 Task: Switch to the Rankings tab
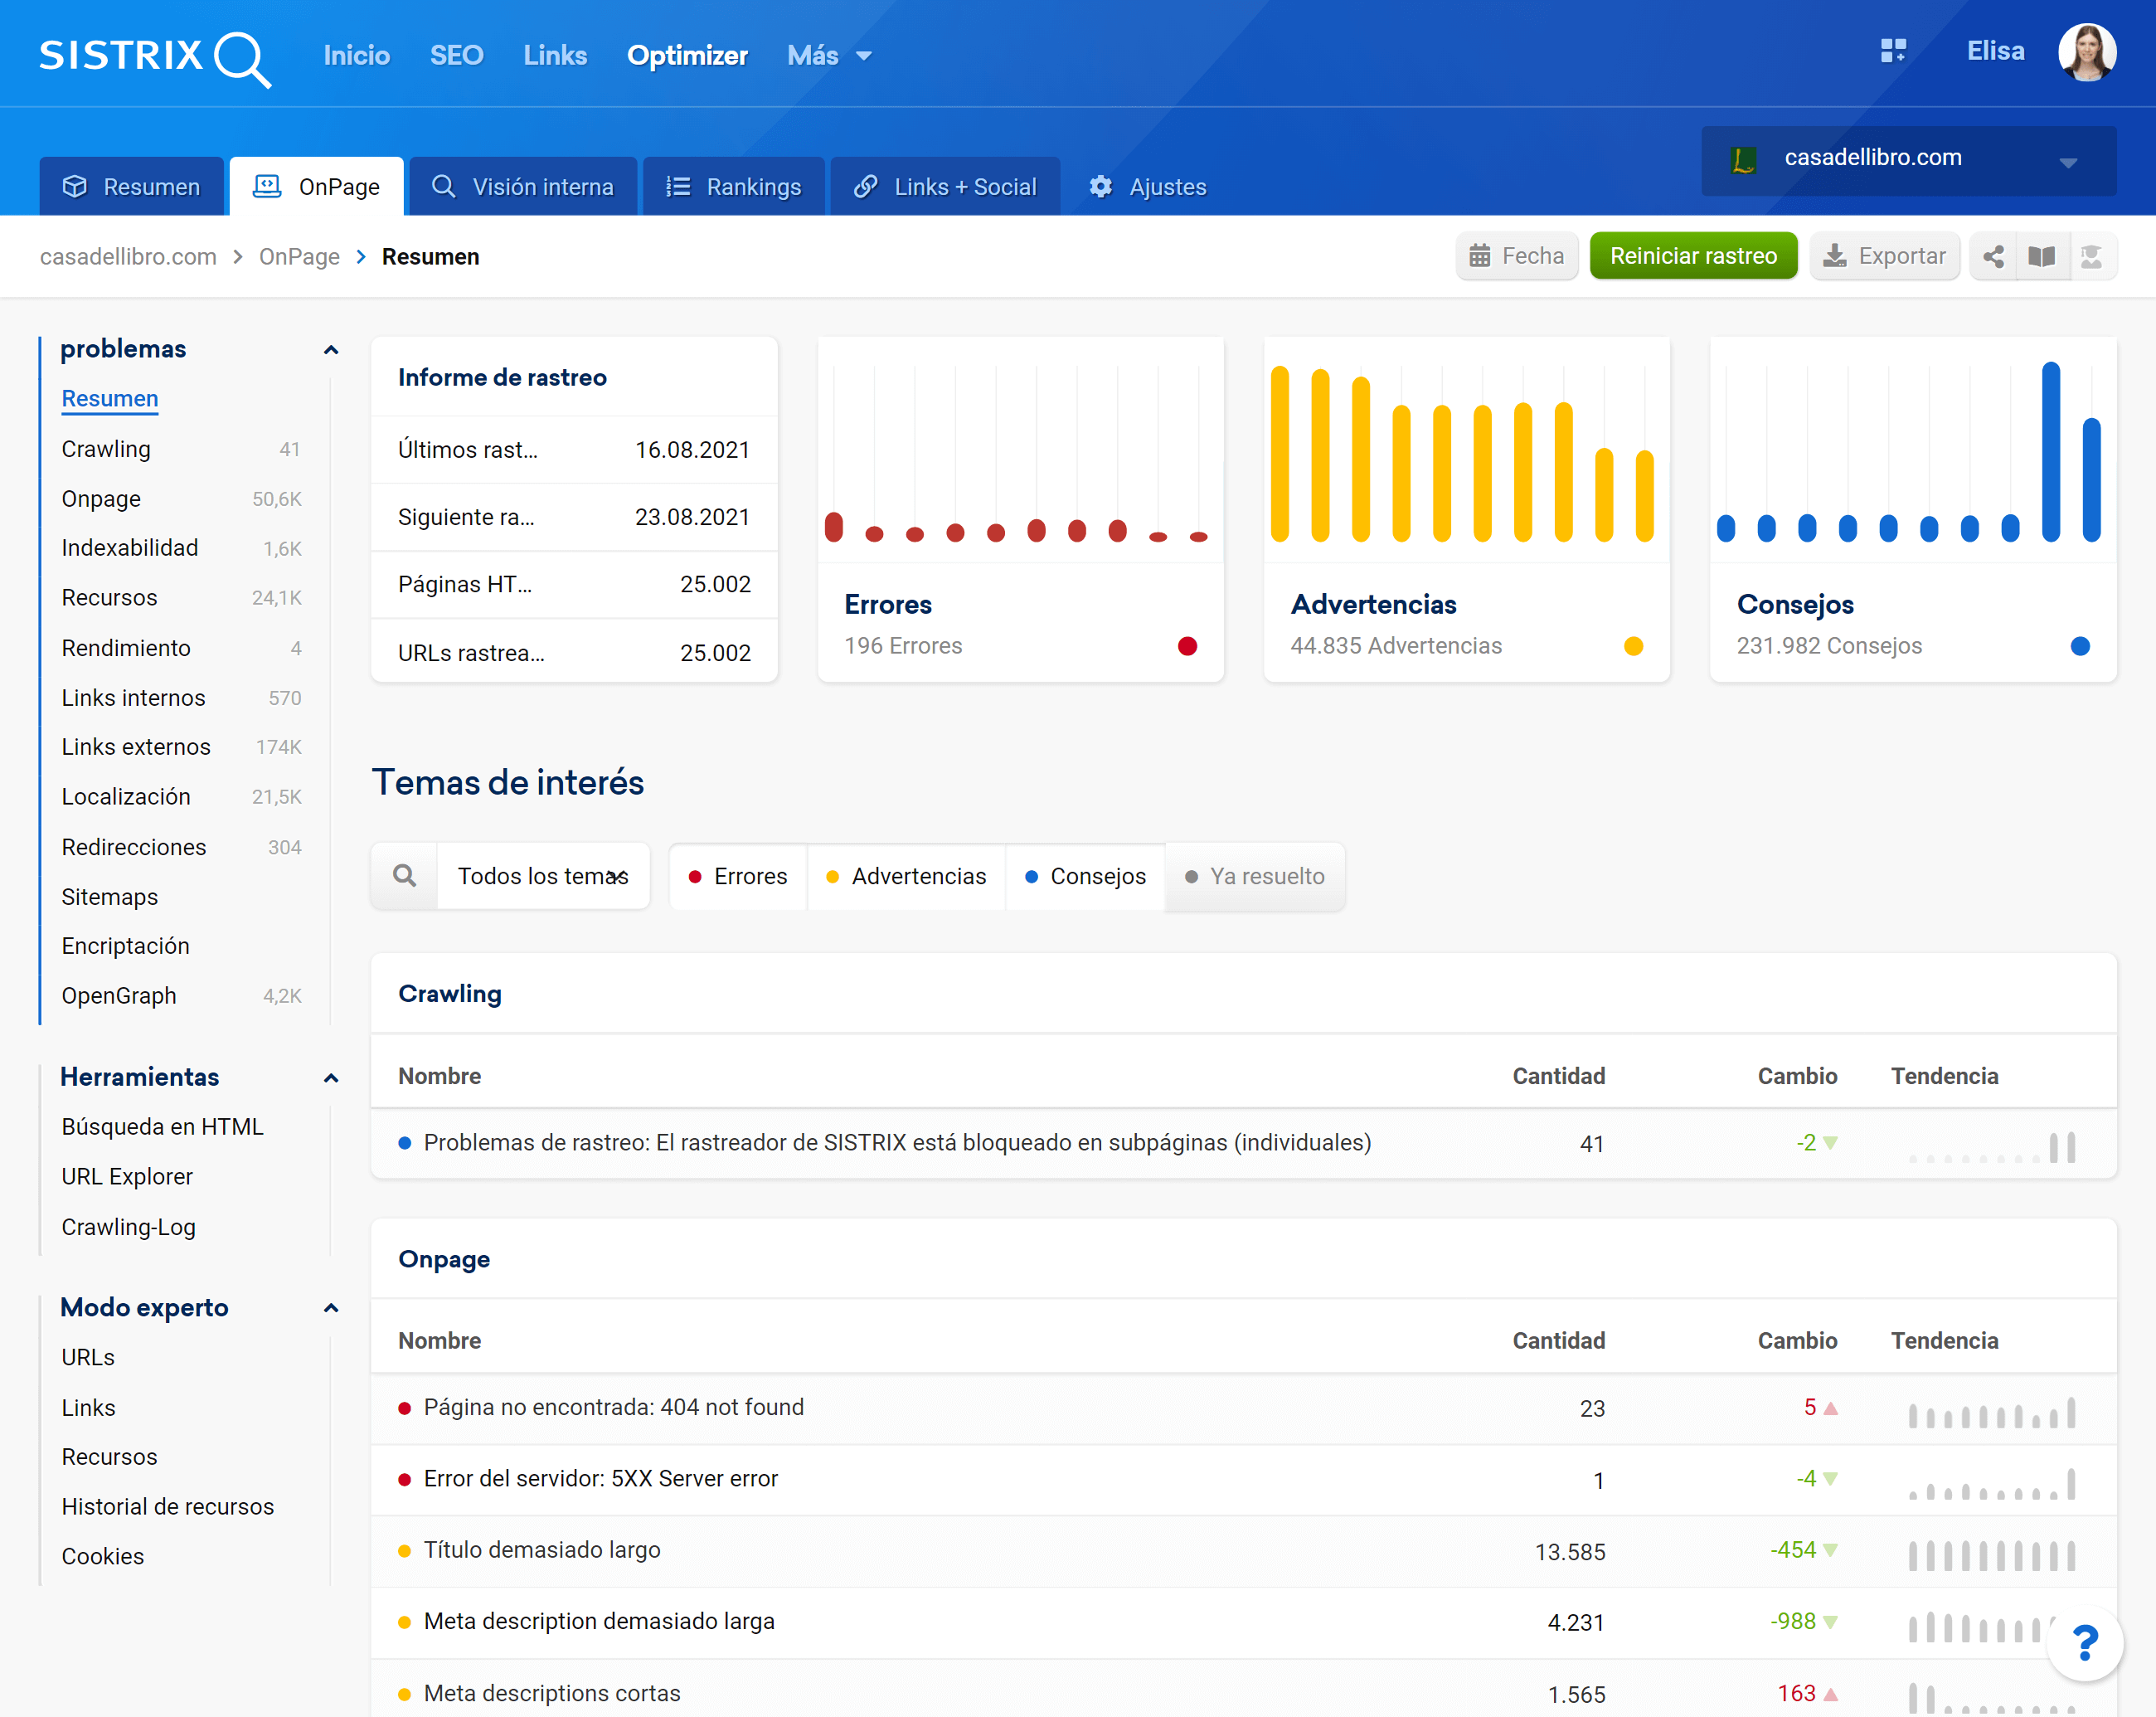734,187
